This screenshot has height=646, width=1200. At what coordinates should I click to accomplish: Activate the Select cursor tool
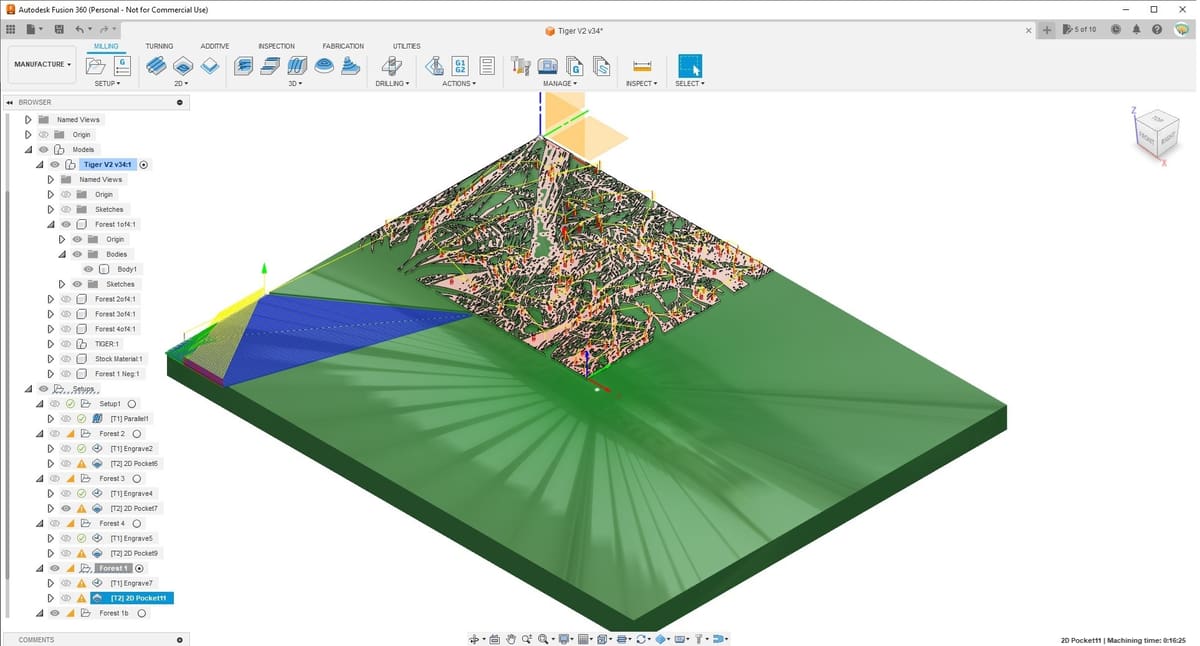pos(690,66)
